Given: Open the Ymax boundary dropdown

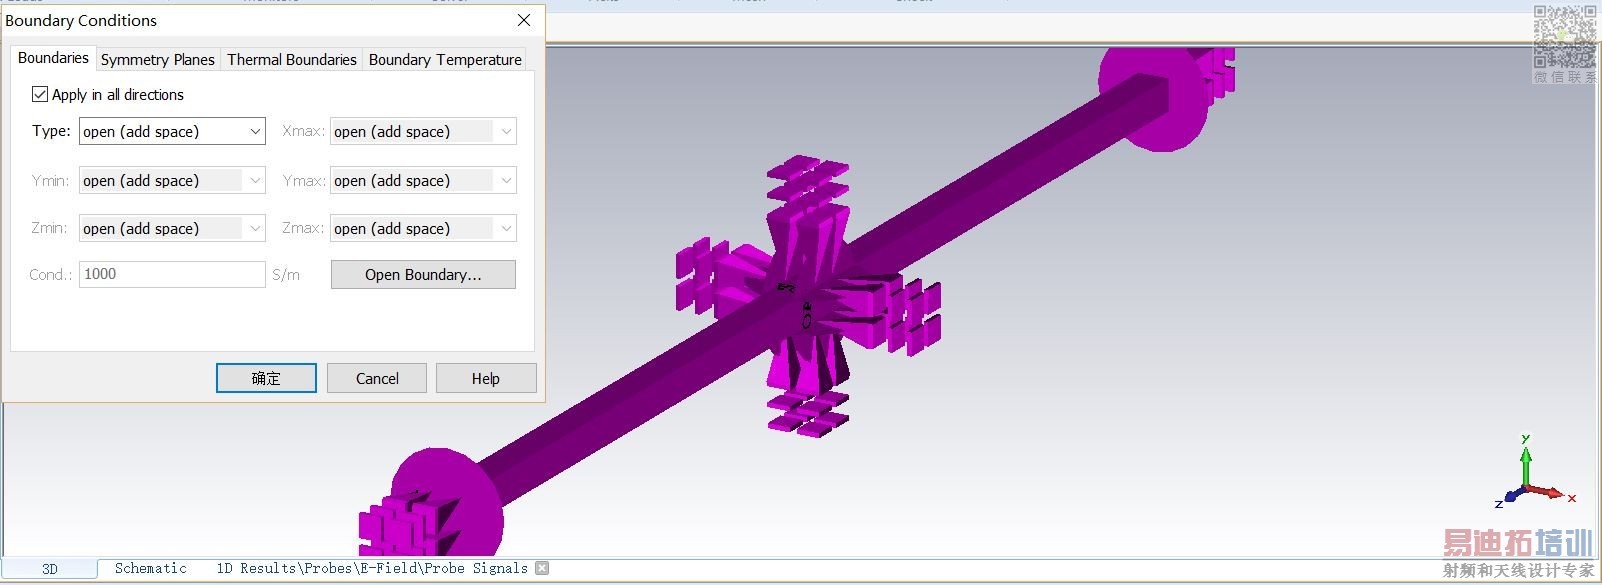Looking at the screenshot, I should point(423,180).
